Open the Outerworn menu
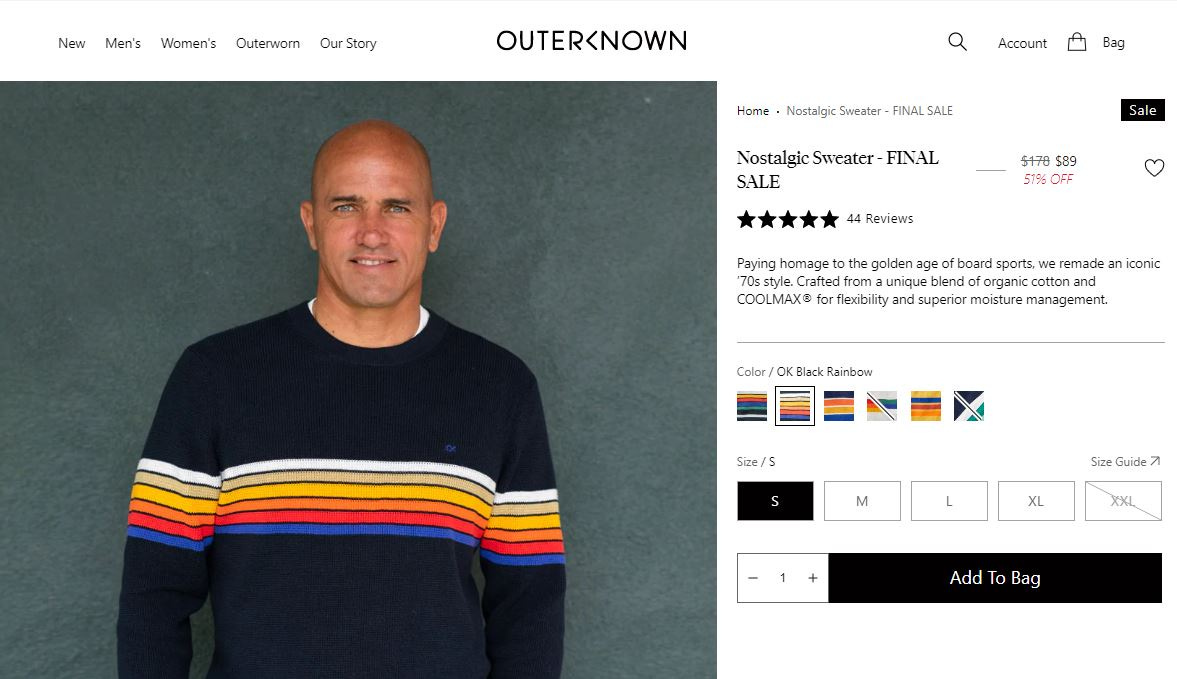The image size is (1177, 679). coord(268,44)
